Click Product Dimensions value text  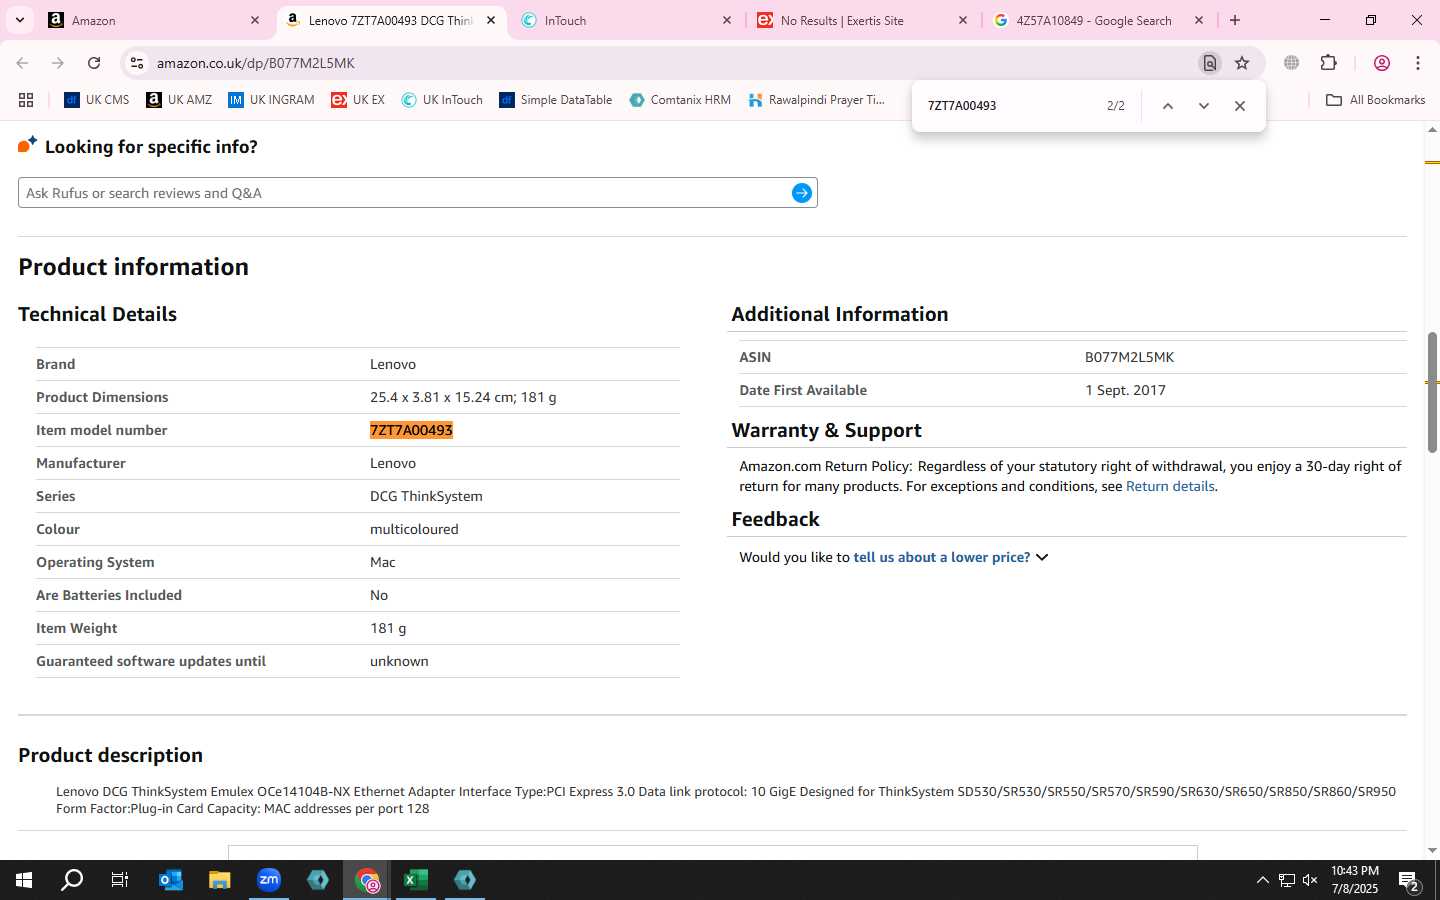pos(463,397)
